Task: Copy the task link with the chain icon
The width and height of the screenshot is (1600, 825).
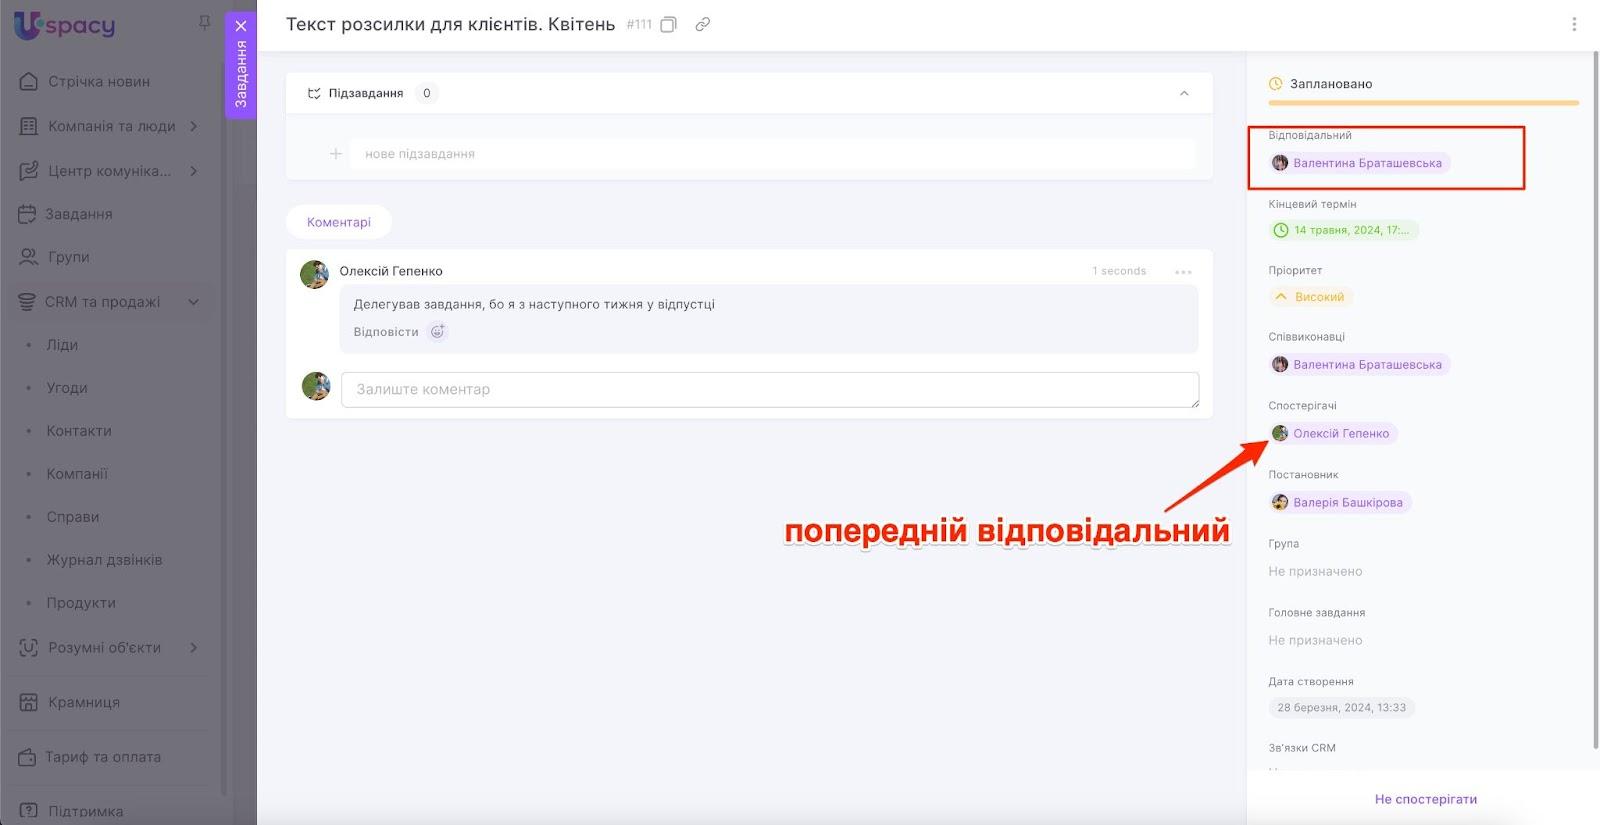Action: (703, 24)
